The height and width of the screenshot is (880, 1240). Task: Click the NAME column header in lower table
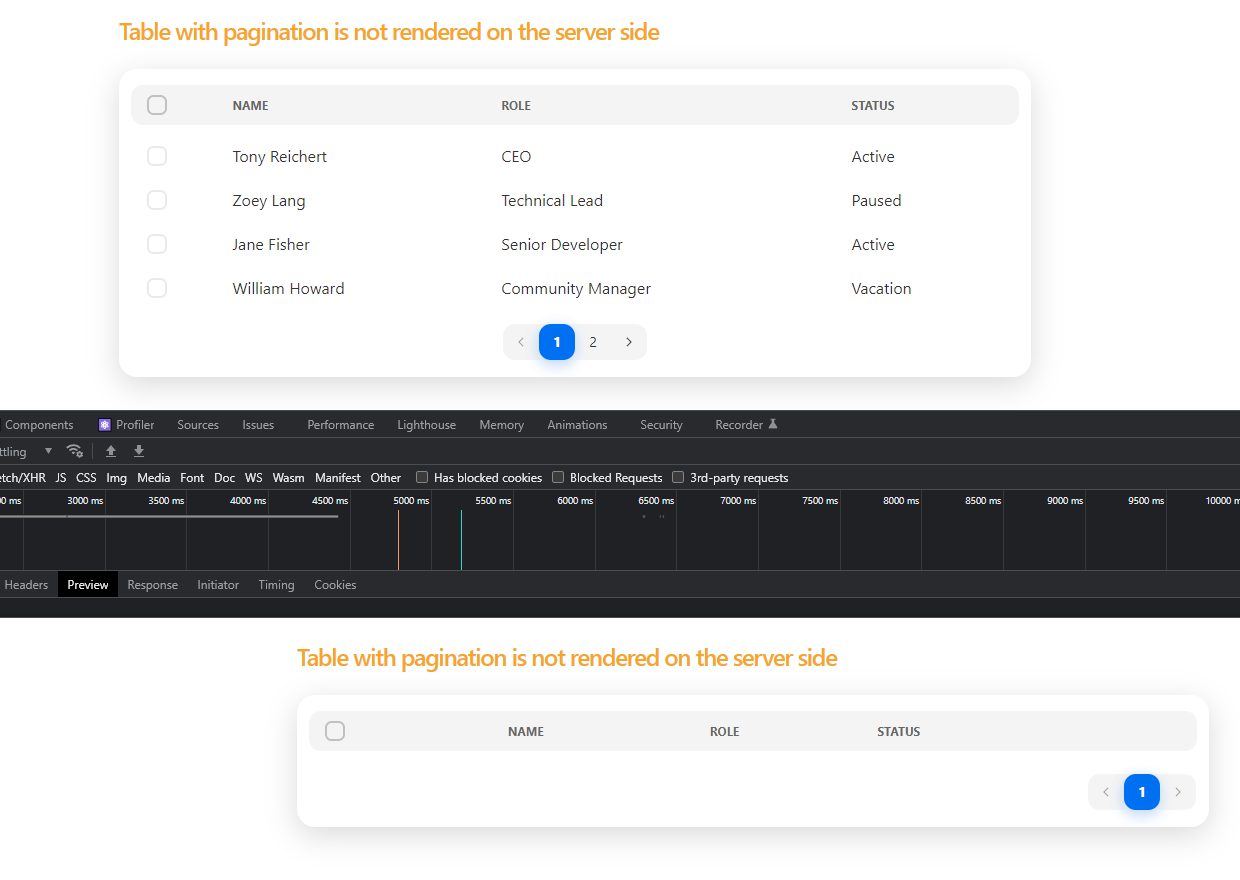tap(526, 731)
